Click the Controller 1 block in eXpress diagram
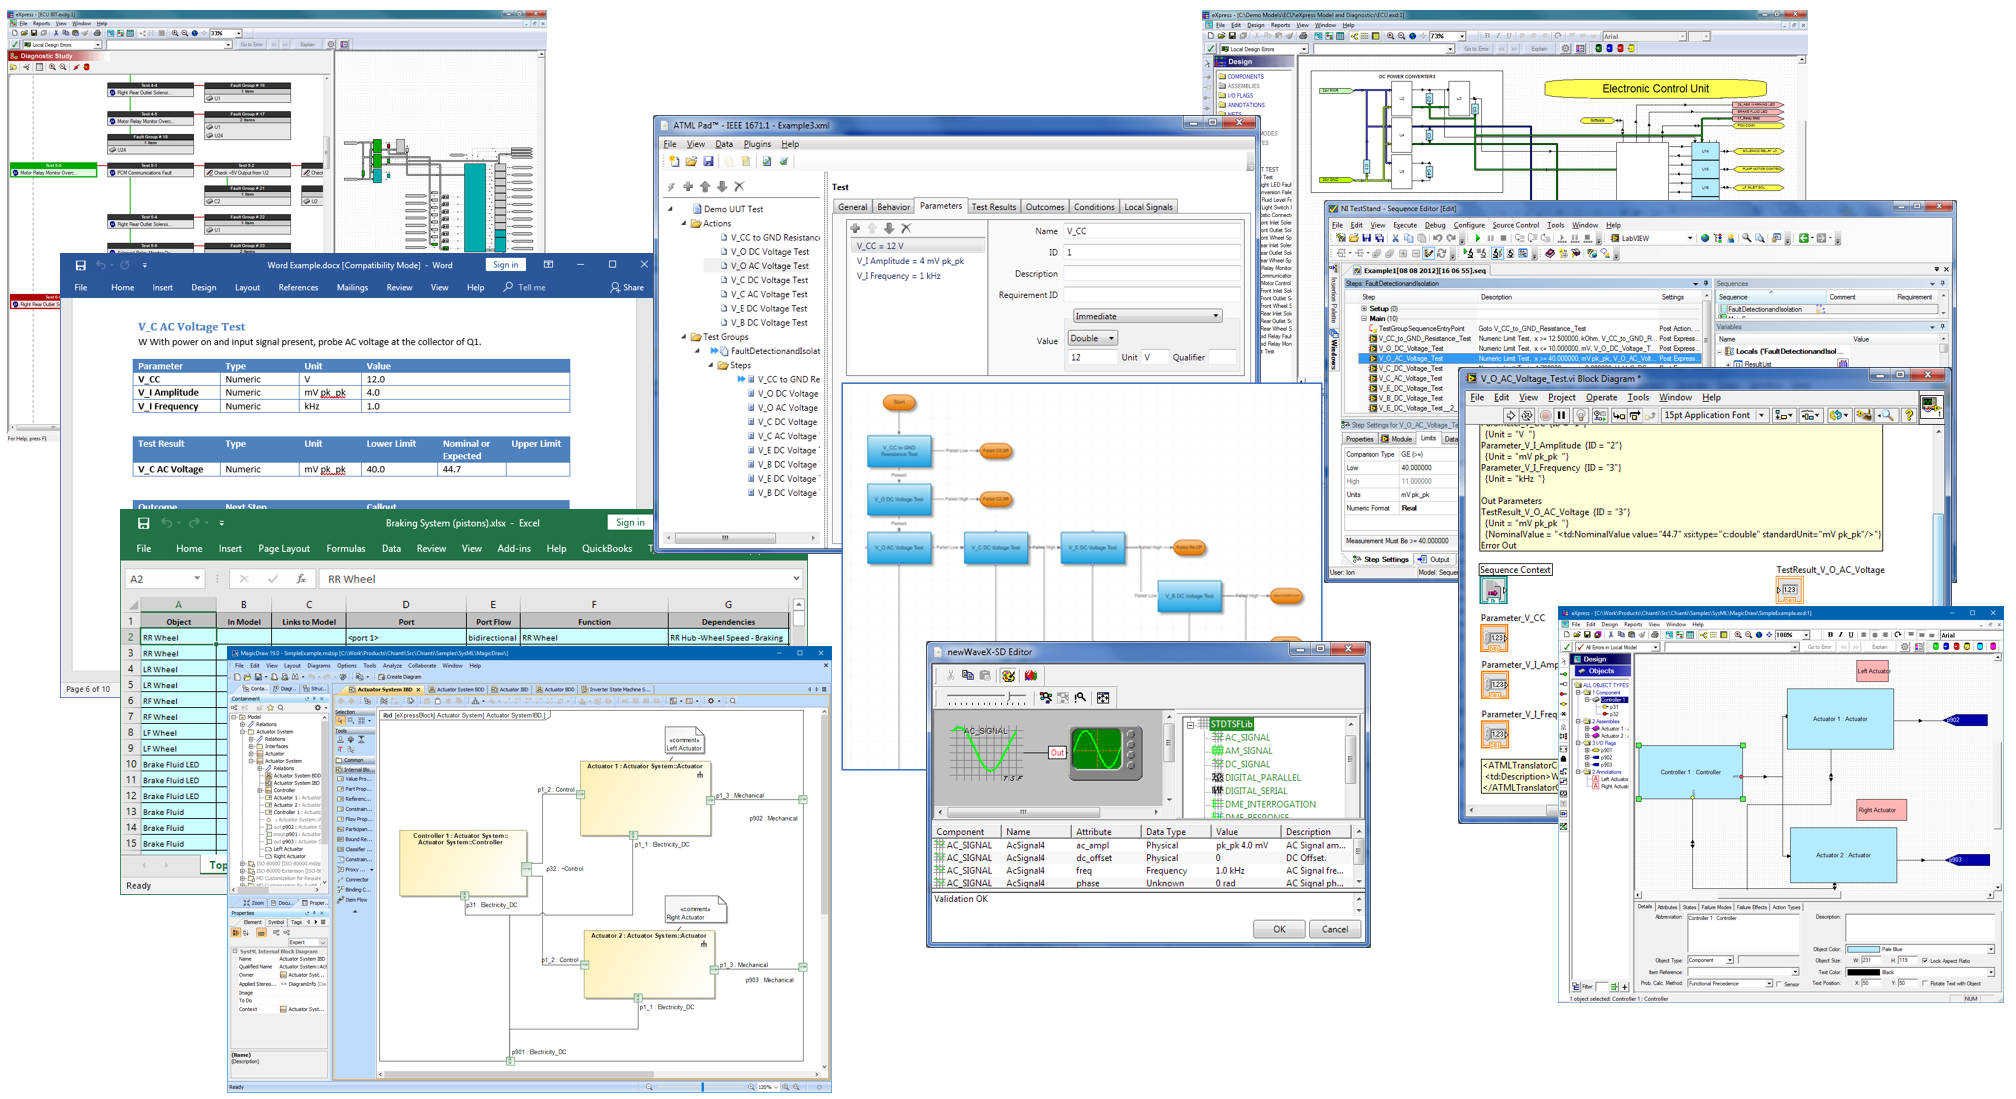This screenshot has width=2016, height=1099. pos(1690,772)
